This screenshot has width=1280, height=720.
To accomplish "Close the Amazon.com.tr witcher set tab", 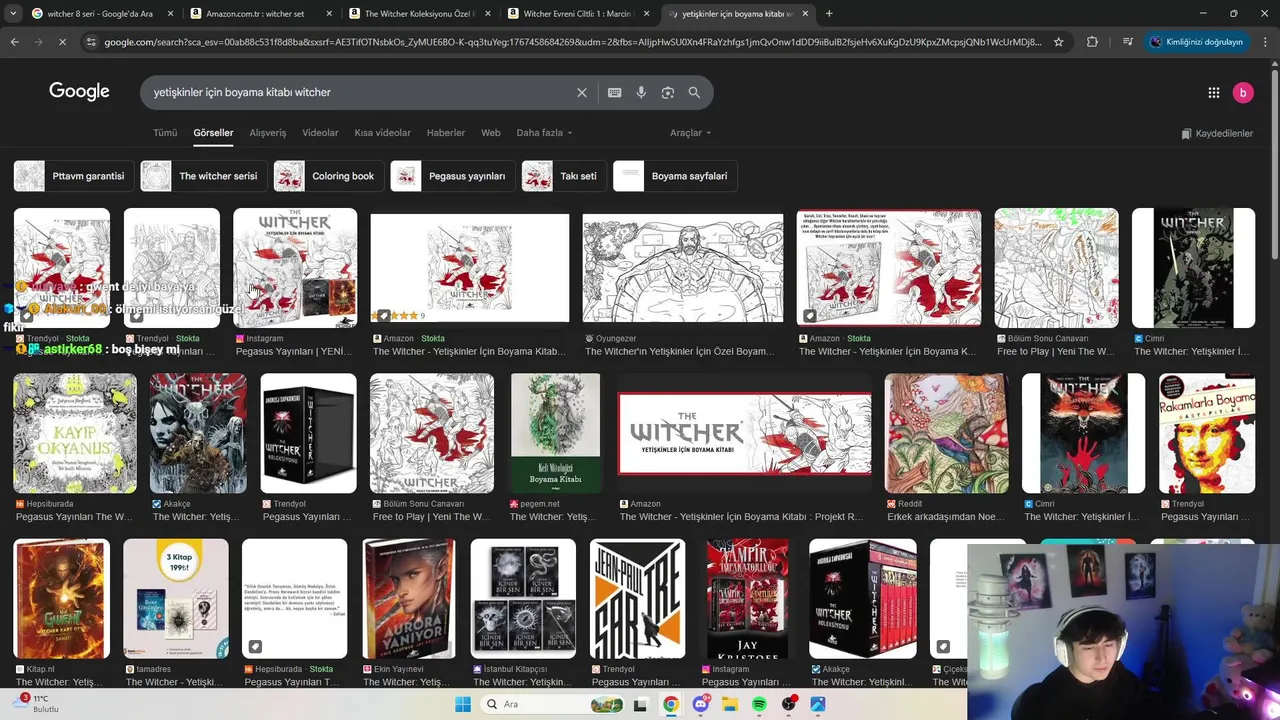I will [329, 13].
